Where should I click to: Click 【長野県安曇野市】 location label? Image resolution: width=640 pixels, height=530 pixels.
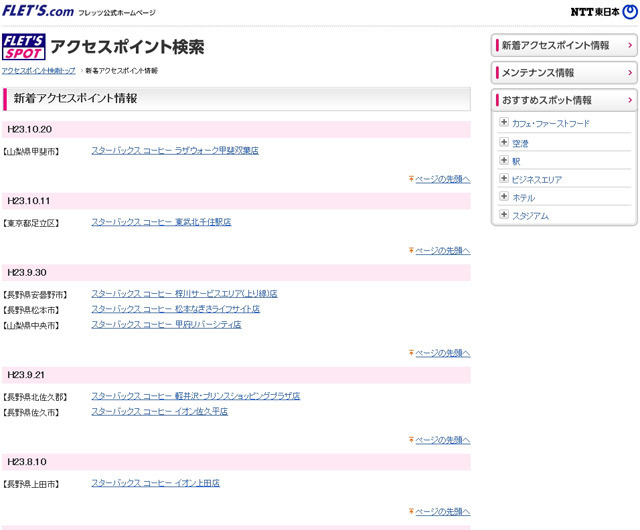(x=35, y=295)
